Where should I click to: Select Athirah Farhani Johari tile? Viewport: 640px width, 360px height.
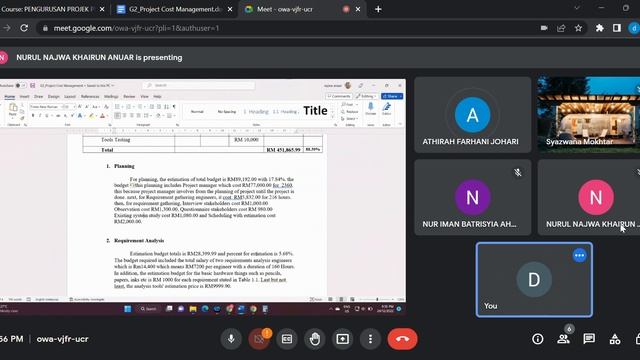(x=473, y=115)
